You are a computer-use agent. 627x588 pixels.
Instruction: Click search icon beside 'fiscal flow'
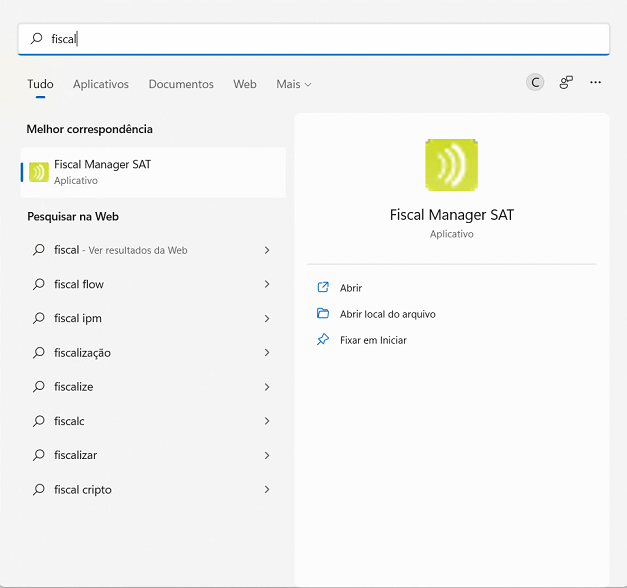point(39,284)
